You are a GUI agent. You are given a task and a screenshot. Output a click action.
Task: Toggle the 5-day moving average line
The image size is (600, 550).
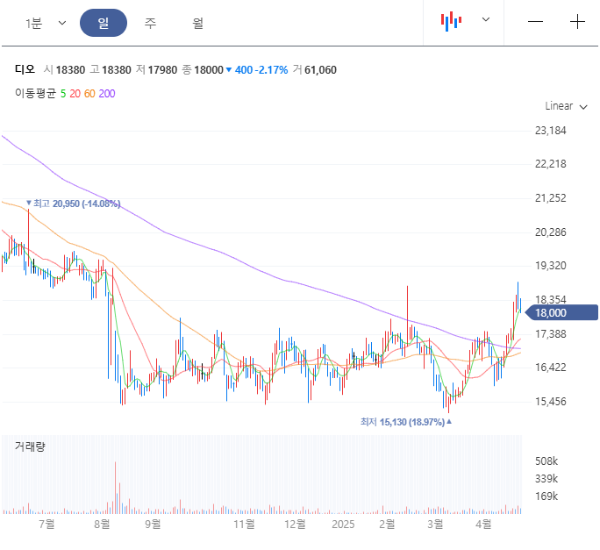63,93
